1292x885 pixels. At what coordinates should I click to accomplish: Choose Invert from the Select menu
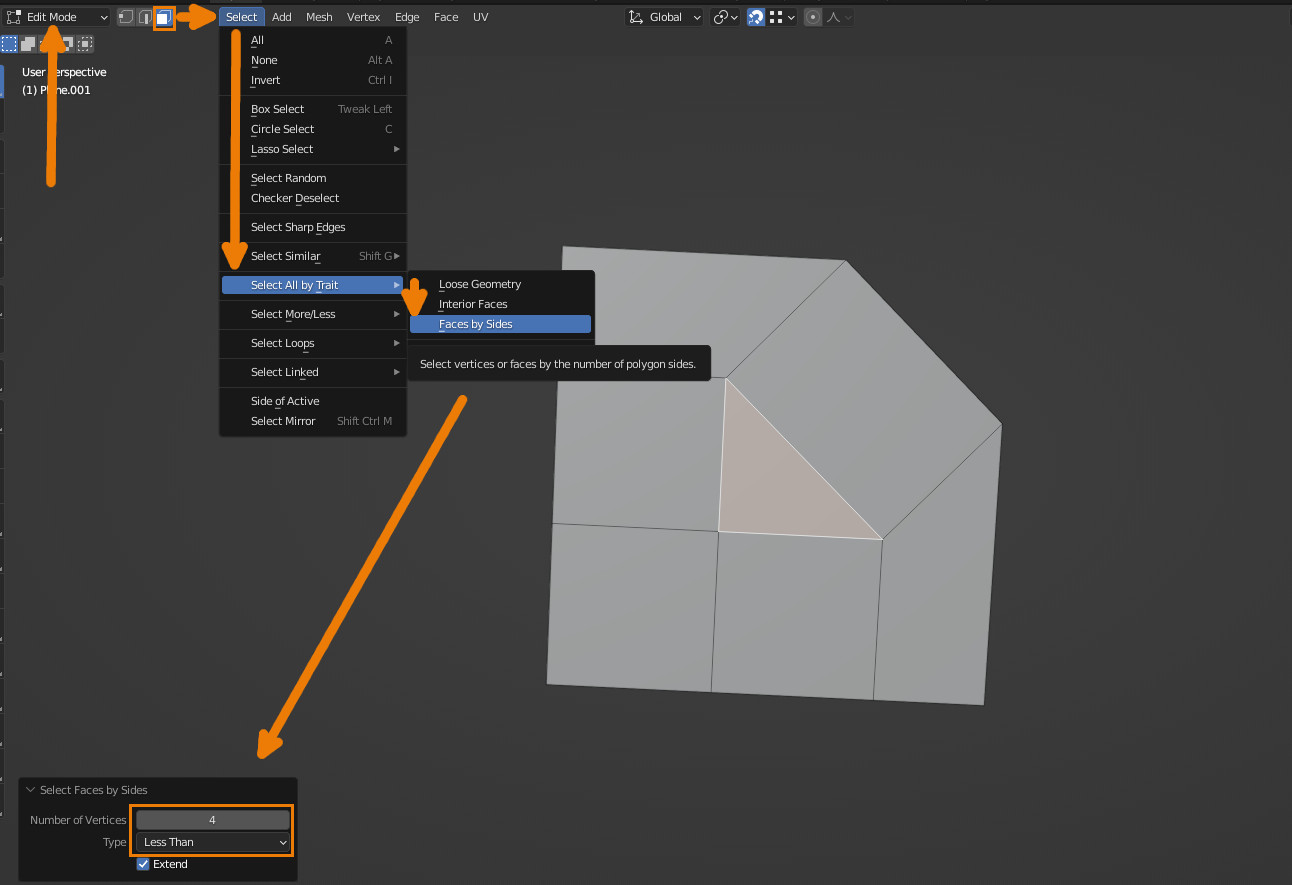(x=313, y=80)
